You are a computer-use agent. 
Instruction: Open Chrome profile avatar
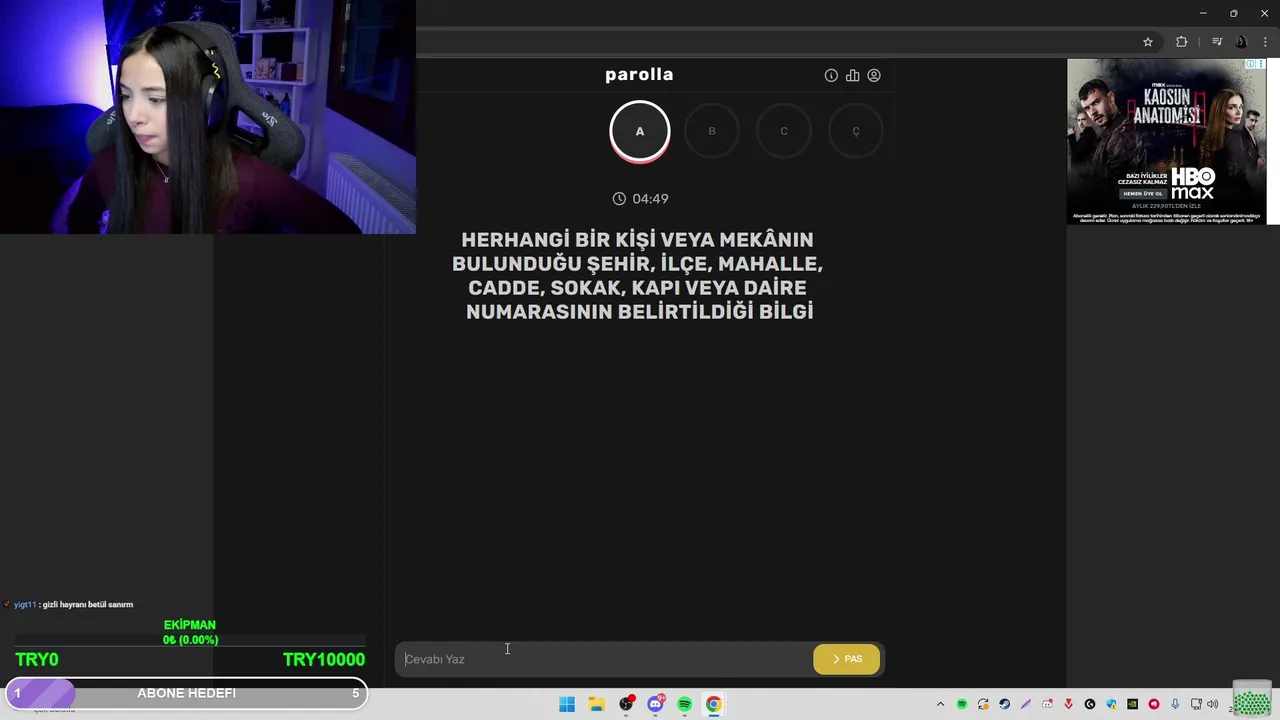(x=1241, y=42)
